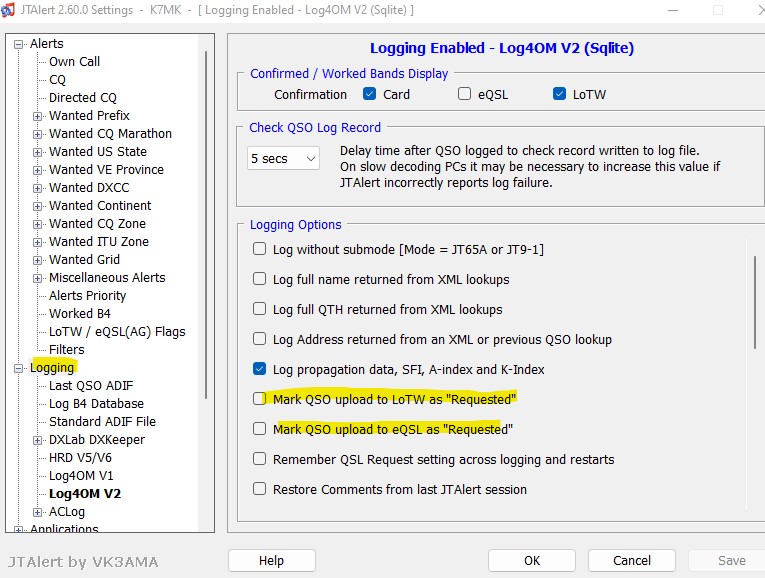Enable the Card confirmation checkbox

point(369,94)
